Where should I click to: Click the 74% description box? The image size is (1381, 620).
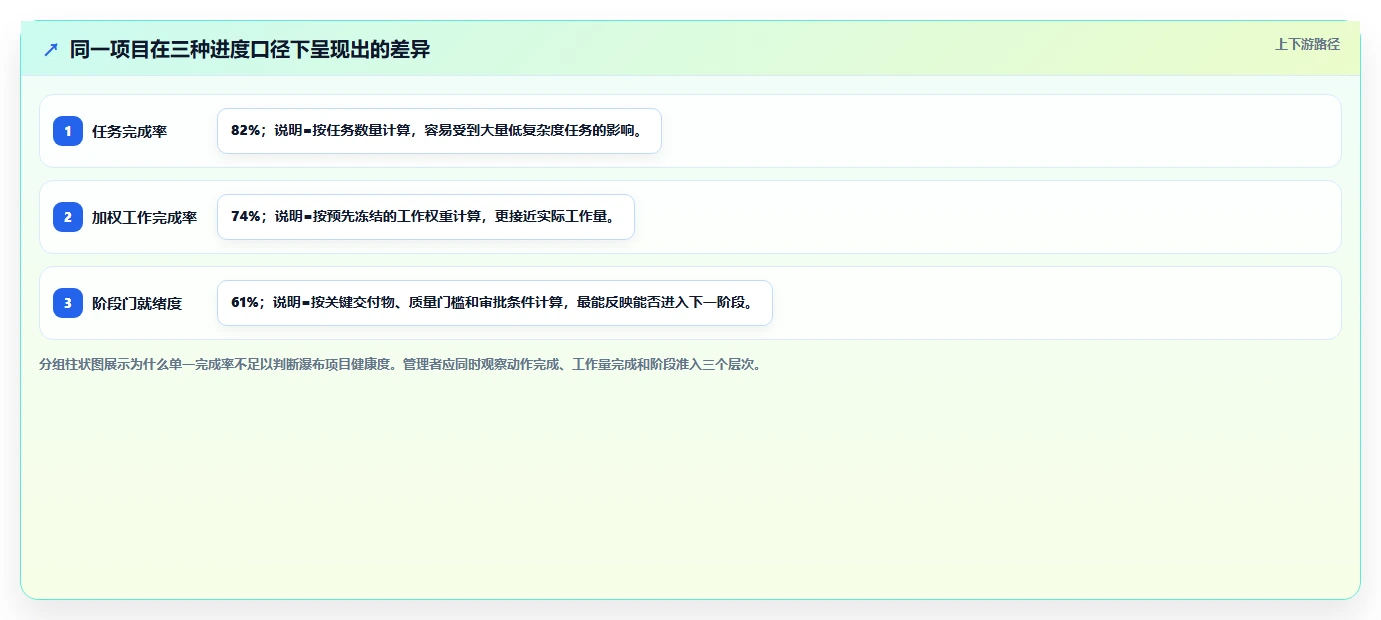(426, 217)
